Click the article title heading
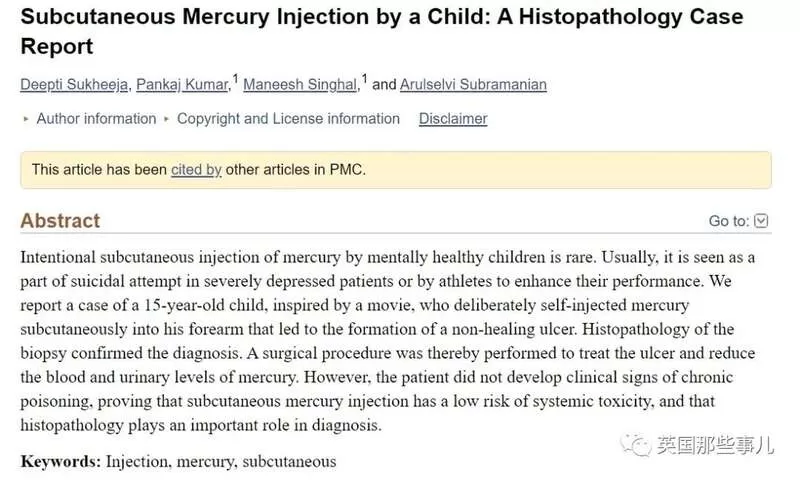Screen dimensions: 800x480 (382, 32)
